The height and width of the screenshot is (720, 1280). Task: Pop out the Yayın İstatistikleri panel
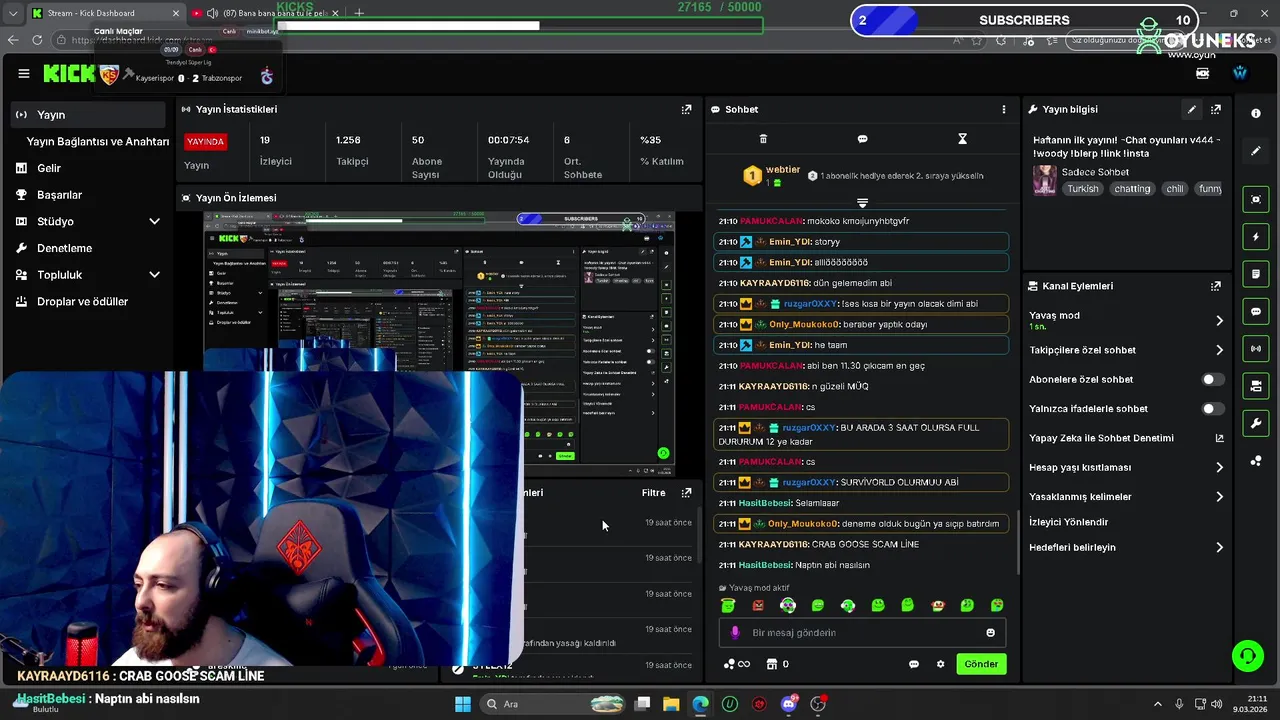pyautogui.click(x=686, y=109)
